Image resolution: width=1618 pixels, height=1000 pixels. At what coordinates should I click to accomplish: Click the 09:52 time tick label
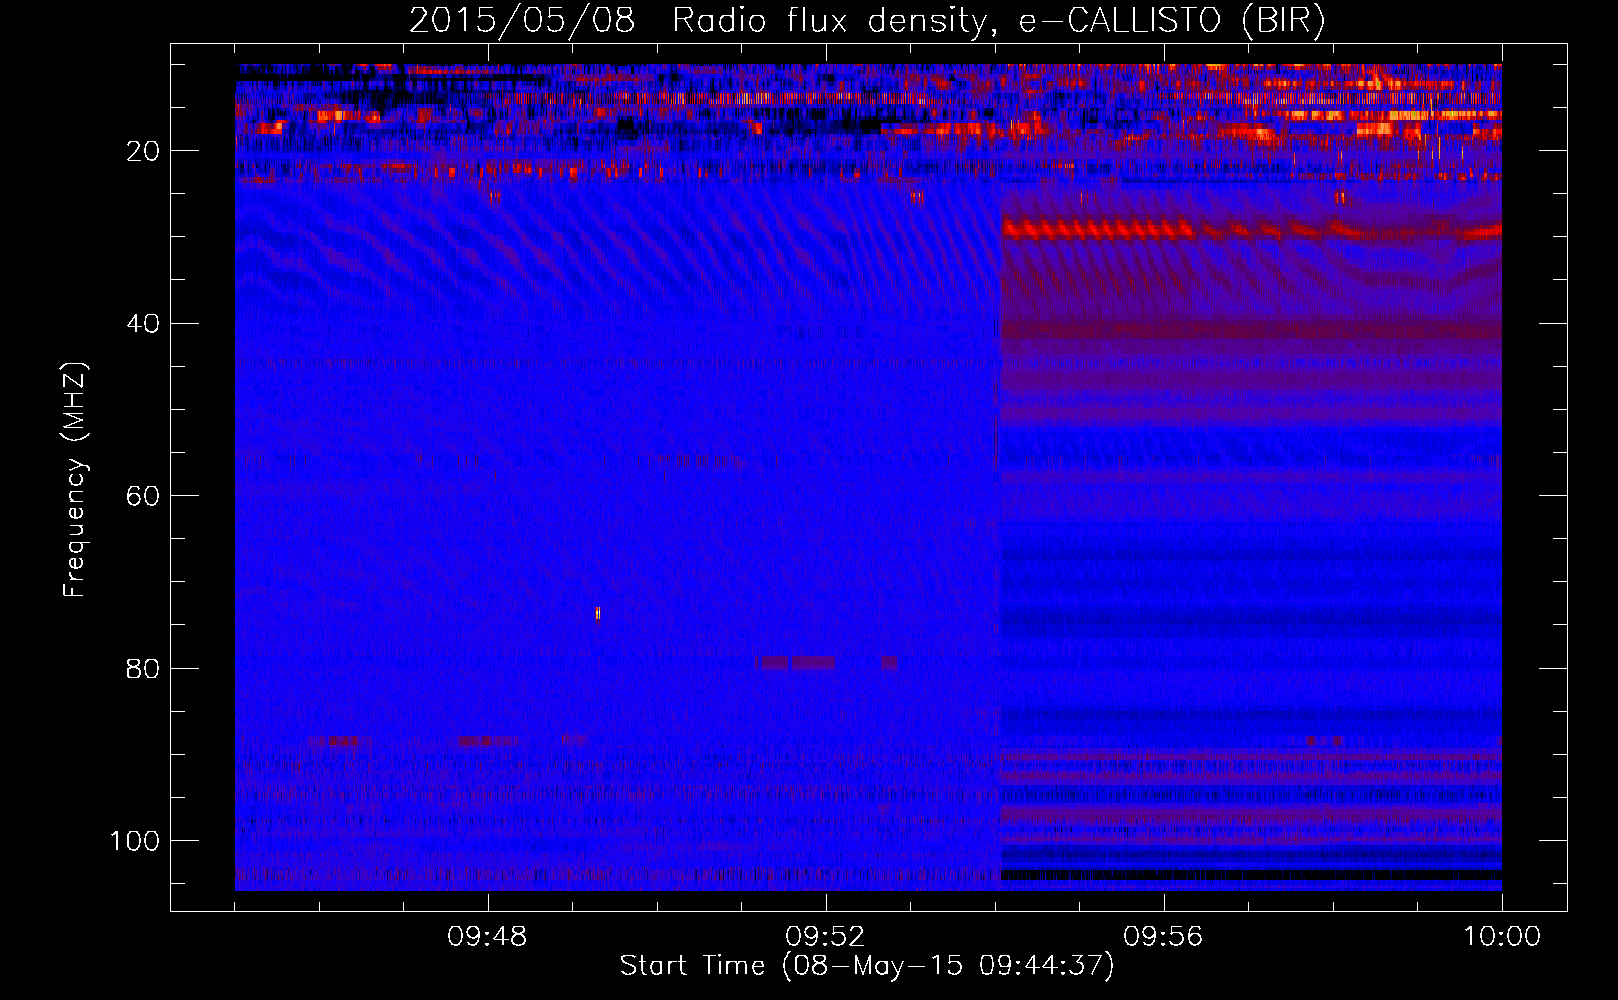click(825, 937)
